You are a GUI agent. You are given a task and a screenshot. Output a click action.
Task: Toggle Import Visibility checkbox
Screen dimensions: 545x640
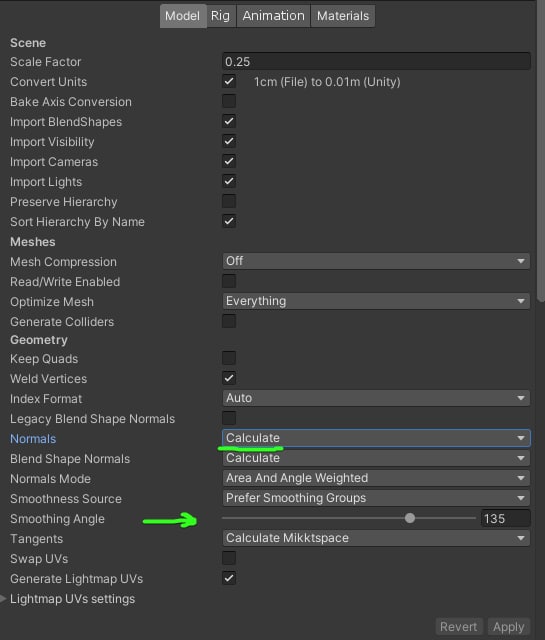click(229, 141)
